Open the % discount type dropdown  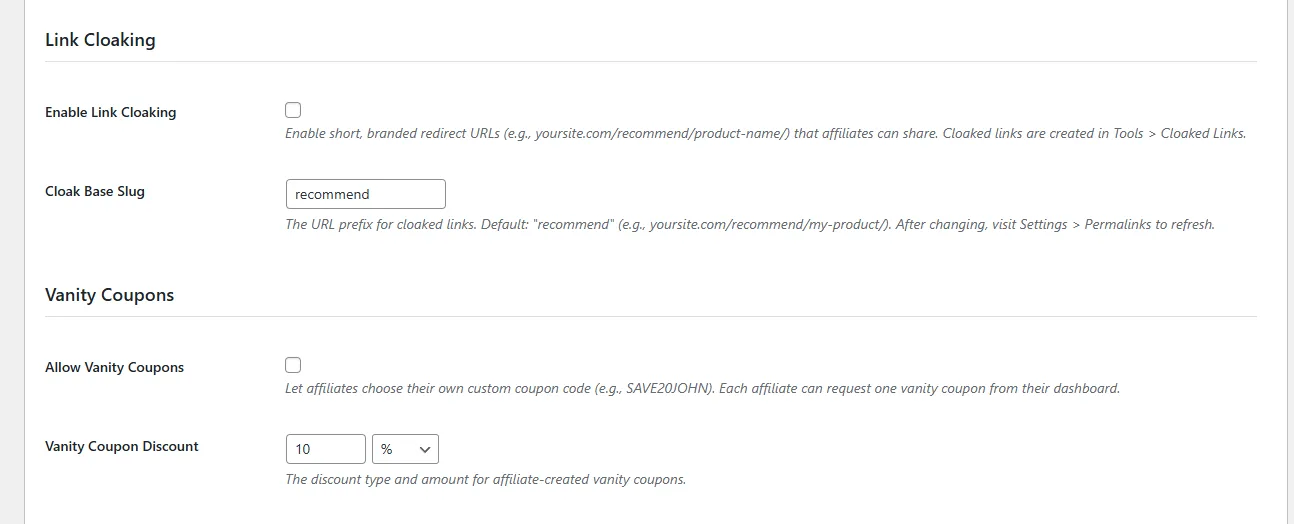404,449
